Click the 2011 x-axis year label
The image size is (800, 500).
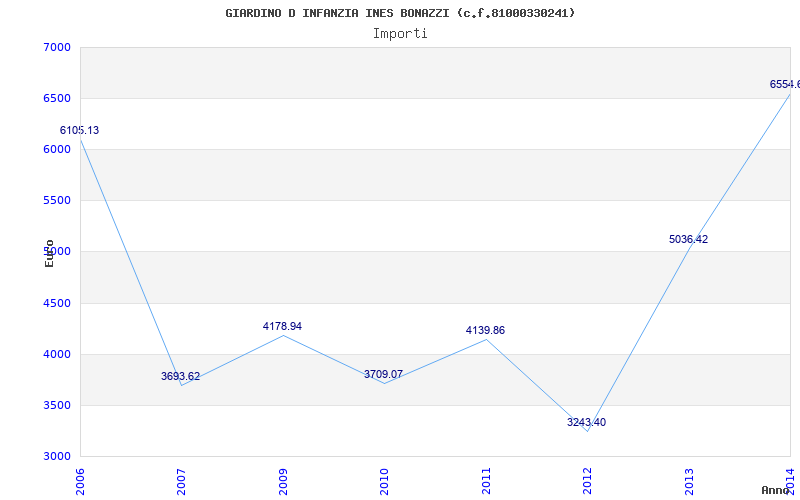[486, 481]
